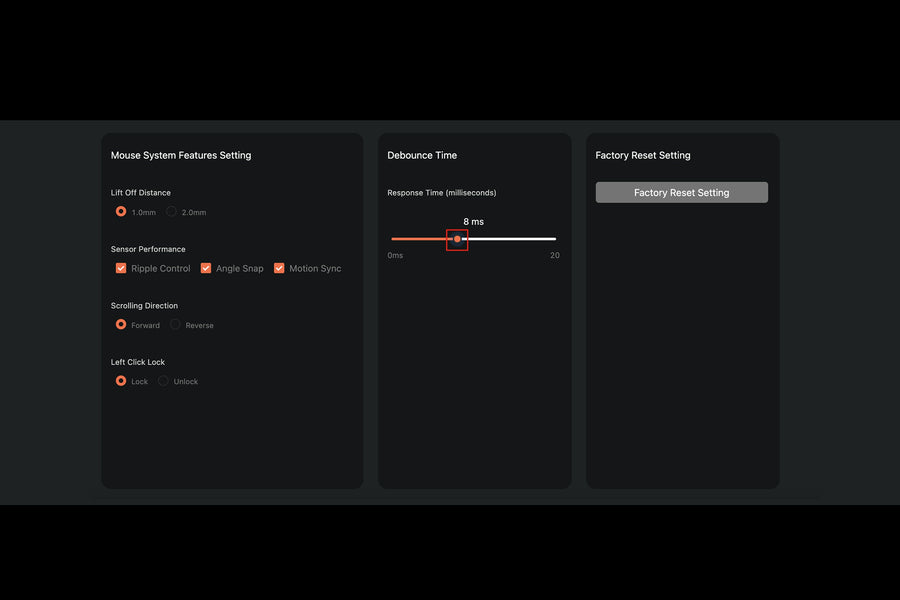Switch scrolling direction to Reverse
Image resolution: width=900 pixels, height=600 pixels.
click(x=176, y=325)
